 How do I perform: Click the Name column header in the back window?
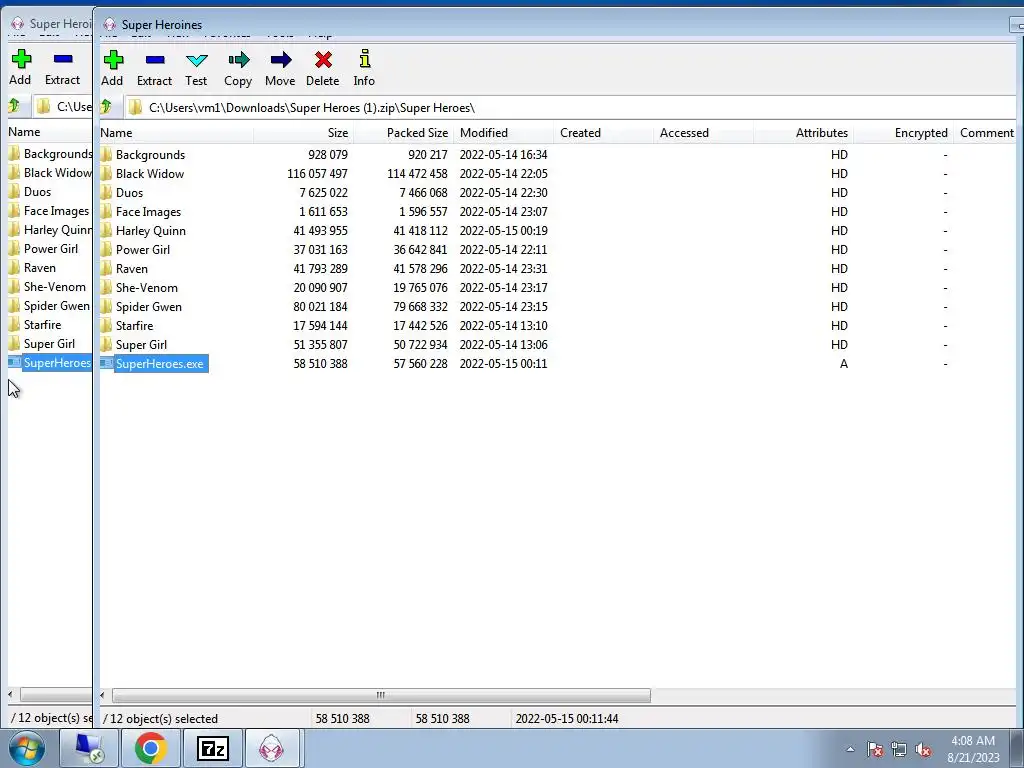[50, 131]
